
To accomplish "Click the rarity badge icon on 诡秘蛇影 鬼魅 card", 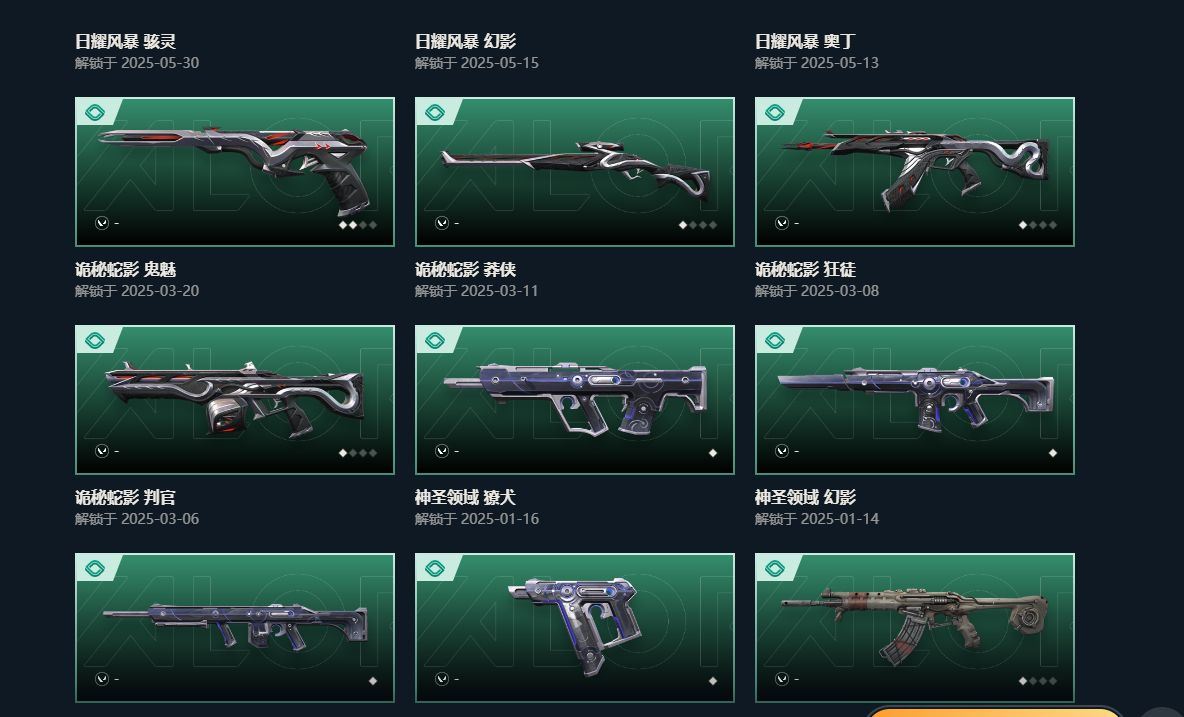I will pyautogui.click(x=95, y=112).
